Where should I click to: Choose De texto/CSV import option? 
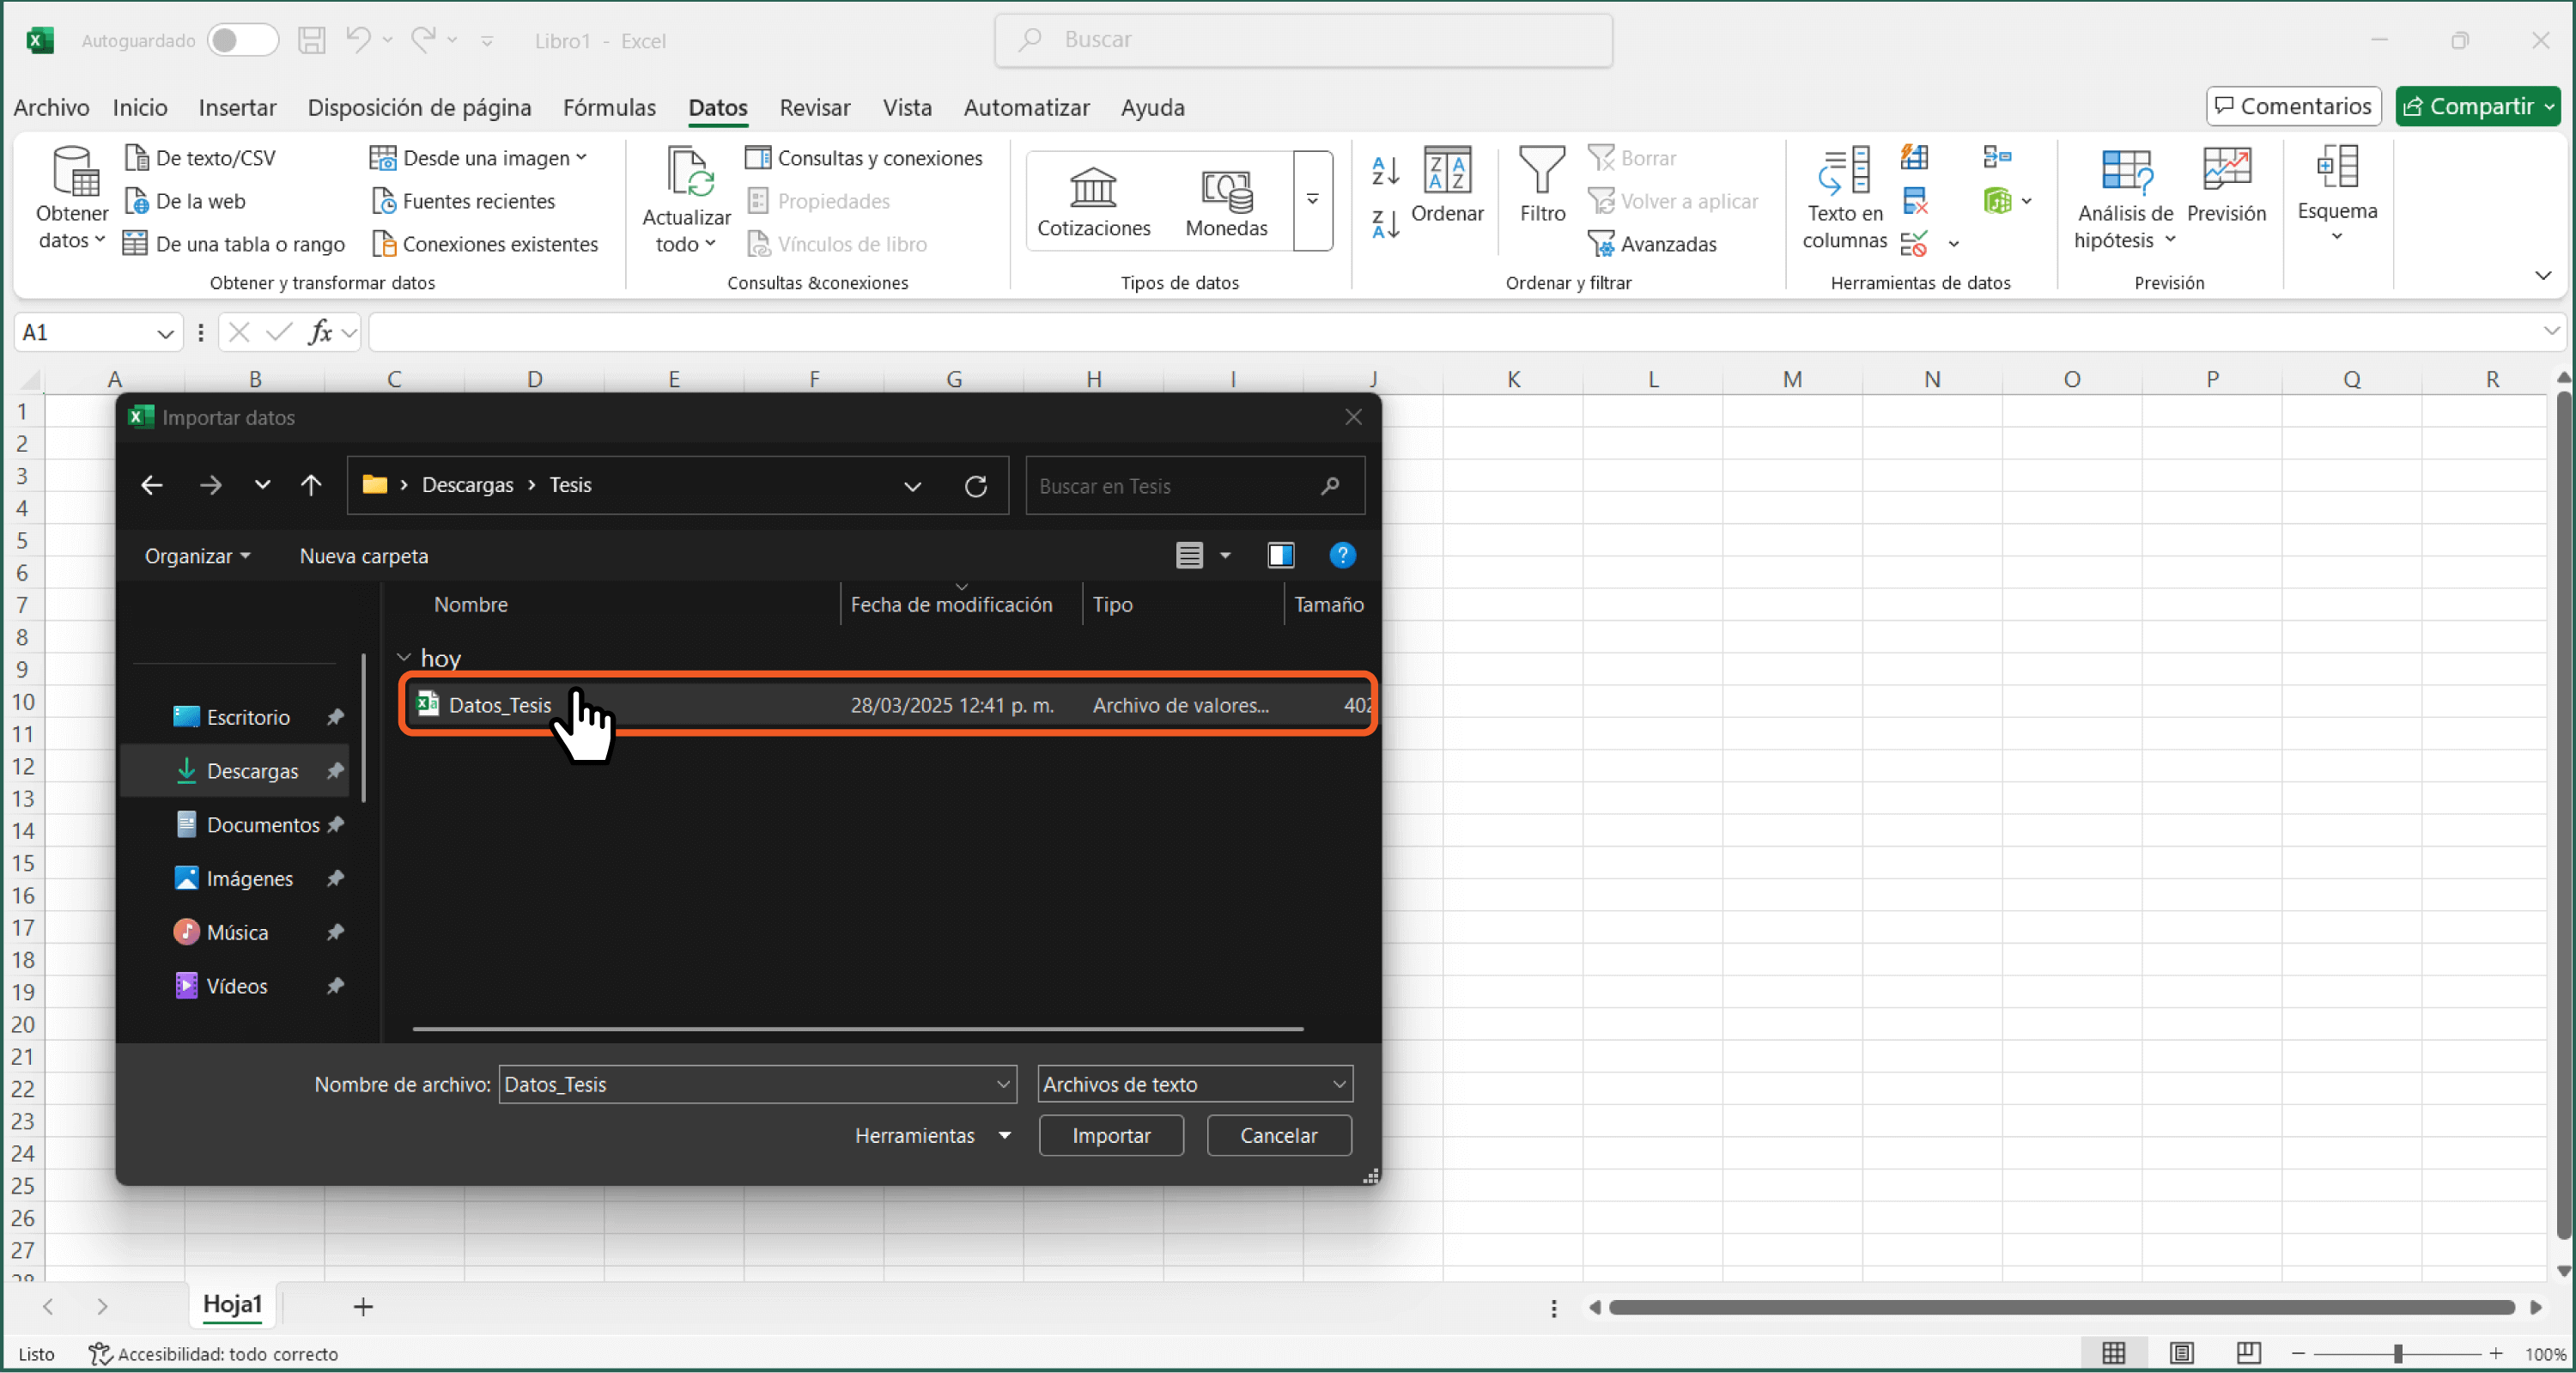click(x=200, y=158)
